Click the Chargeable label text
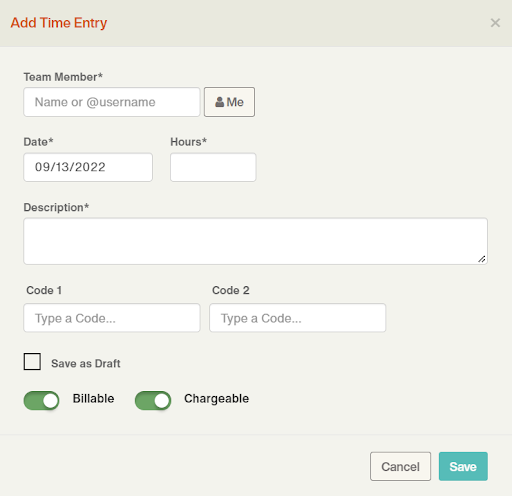512x496 pixels. pyautogui.click(x=216, y=399)
